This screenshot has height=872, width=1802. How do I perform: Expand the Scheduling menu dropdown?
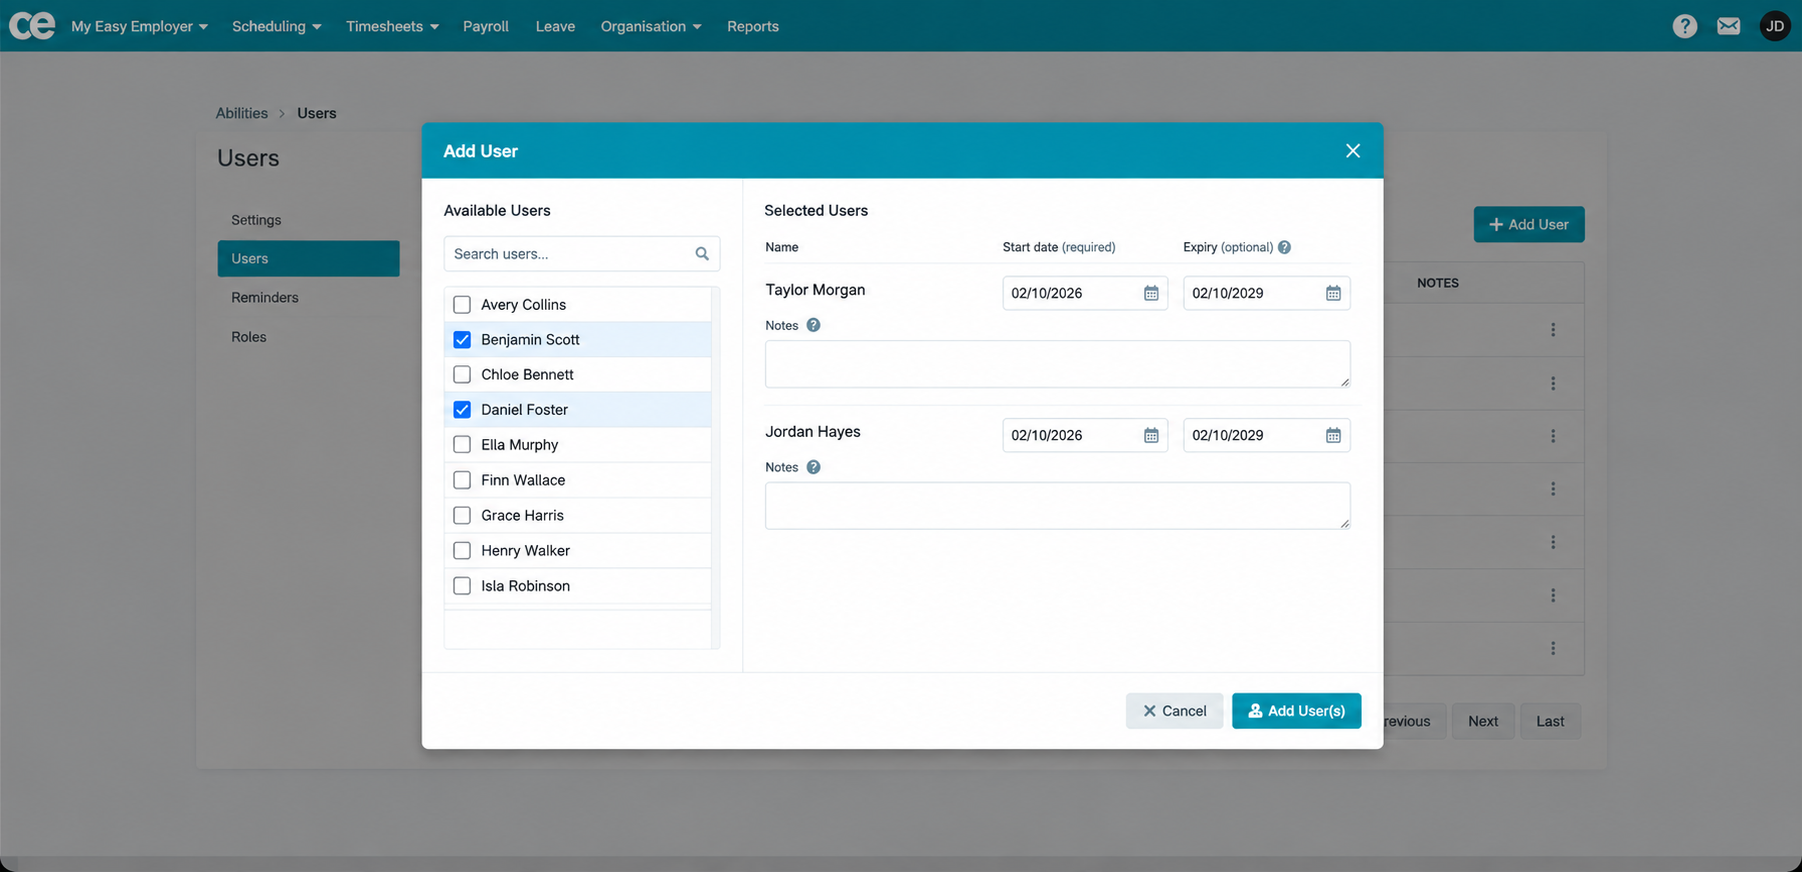pyautogui.click(x=276, y=26)
